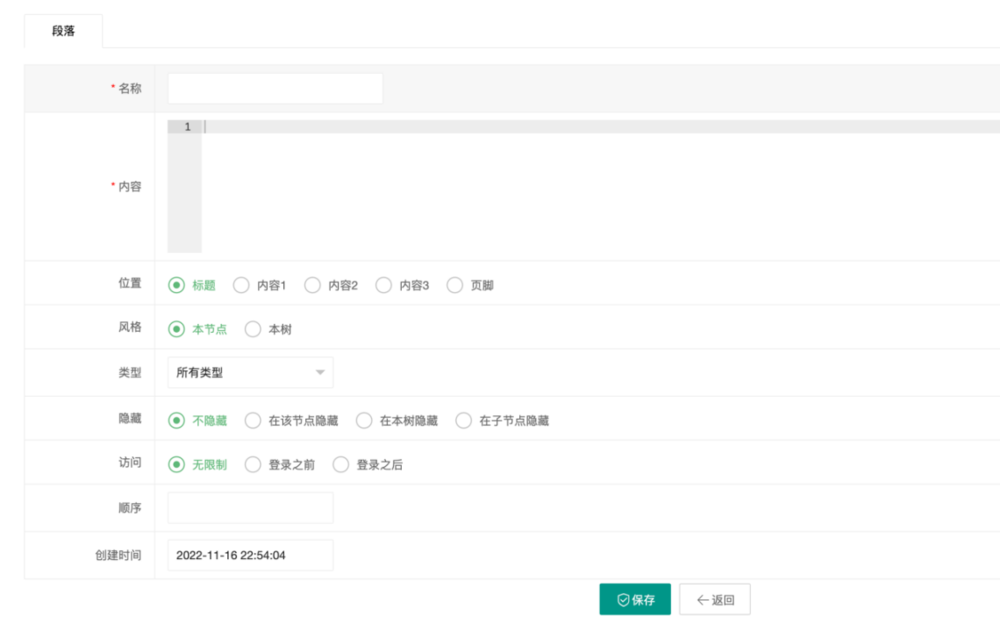Screen dimensions: 1000x632
Task: Click the 创建时间 datetime field
Action: [x=250, y=555]
